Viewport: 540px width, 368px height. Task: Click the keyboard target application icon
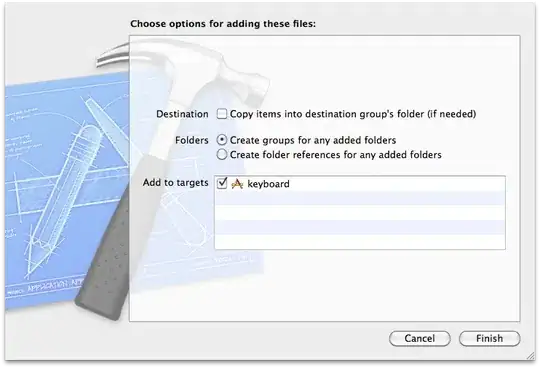237,184
